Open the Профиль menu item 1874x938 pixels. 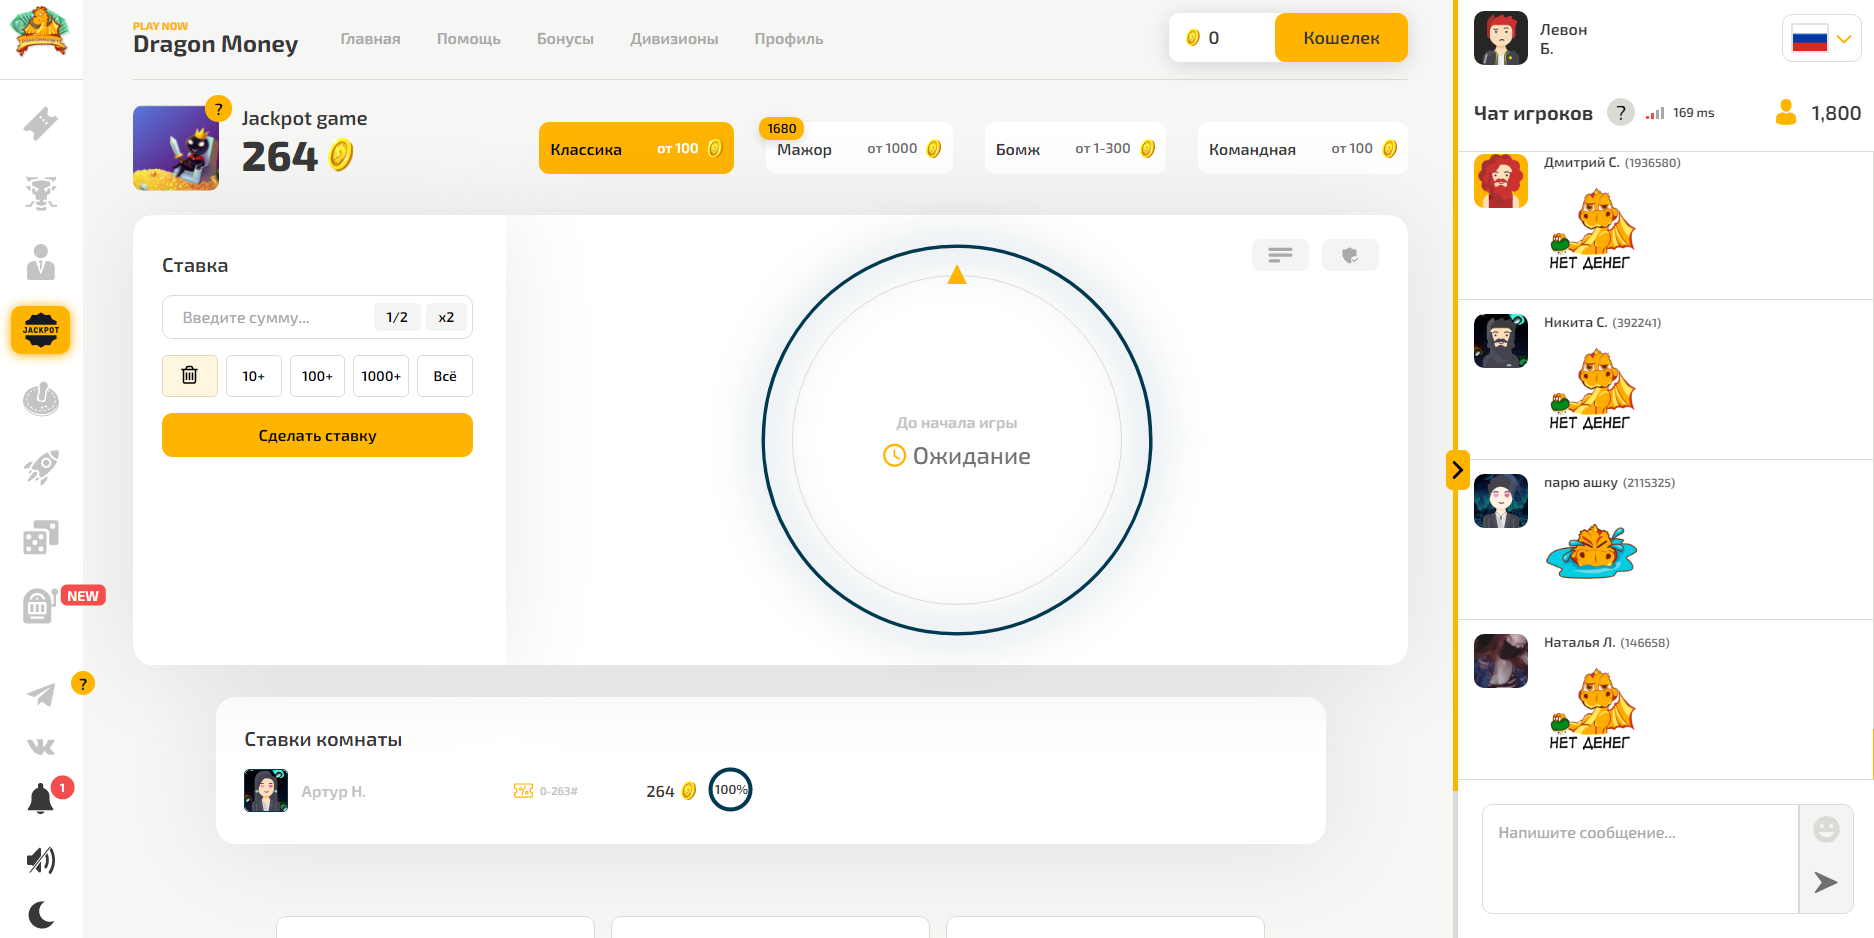pos(789,39)
